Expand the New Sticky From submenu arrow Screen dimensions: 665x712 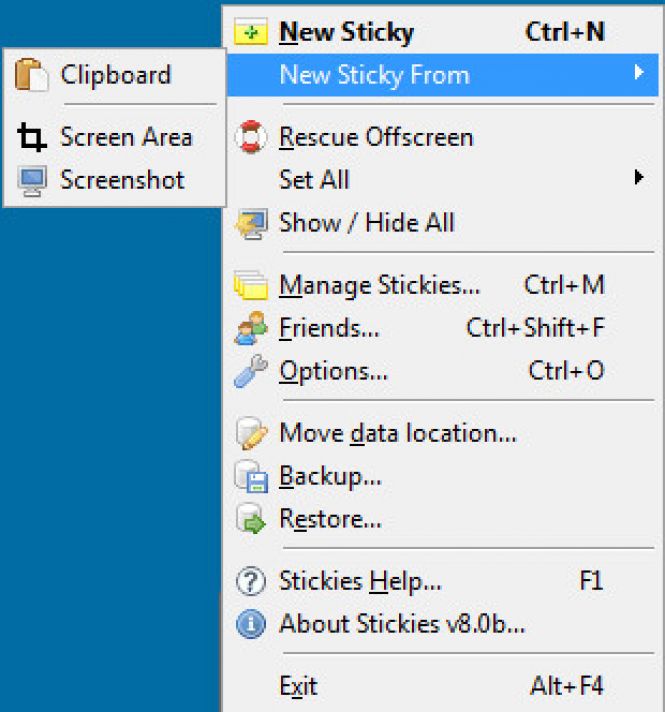tap(639, 72)
